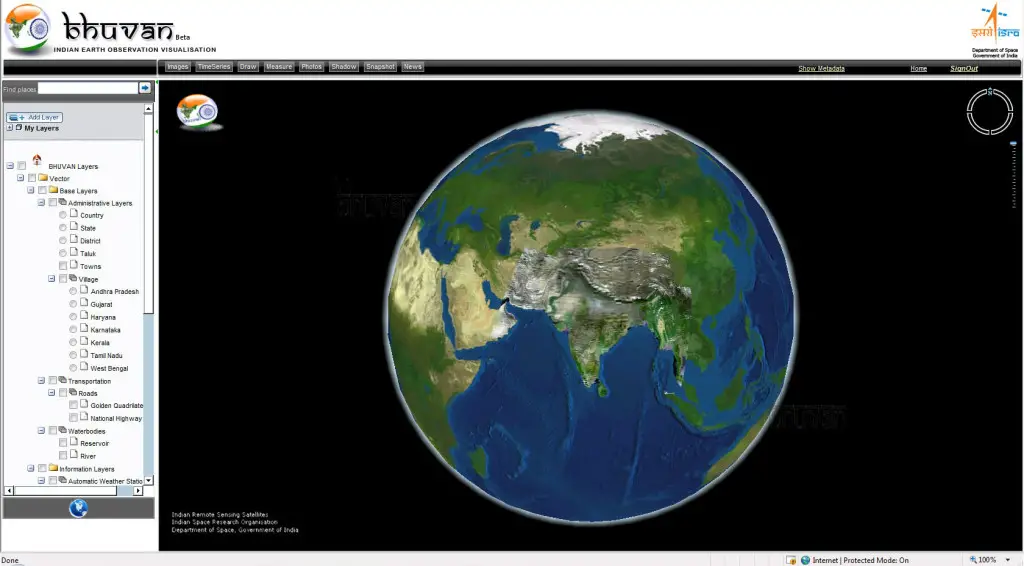Select the Country radio button
Viewport: 1024px width, 566px height.
click(x=63, y=215)
